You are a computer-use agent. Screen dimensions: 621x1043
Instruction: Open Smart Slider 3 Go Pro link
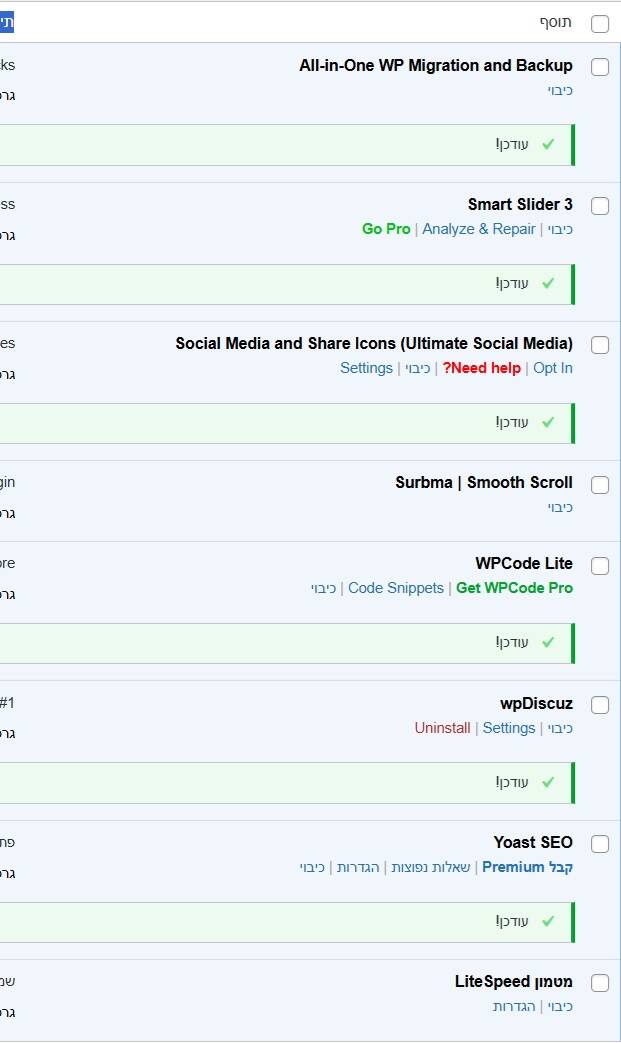pyautogui.click(x=386, y=229)
